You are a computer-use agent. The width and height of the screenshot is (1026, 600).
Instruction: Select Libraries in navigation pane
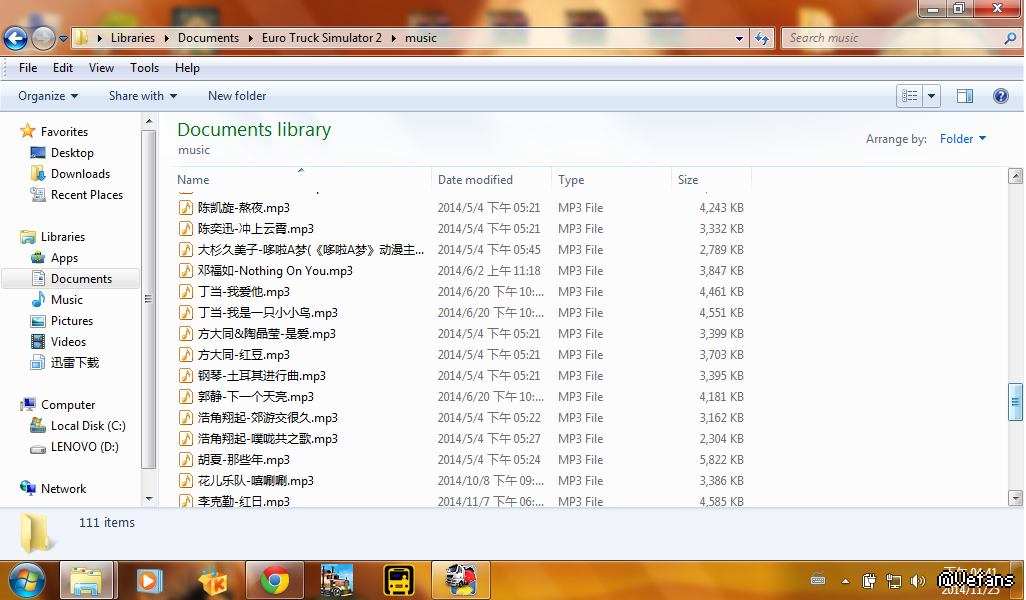point(52,237)
